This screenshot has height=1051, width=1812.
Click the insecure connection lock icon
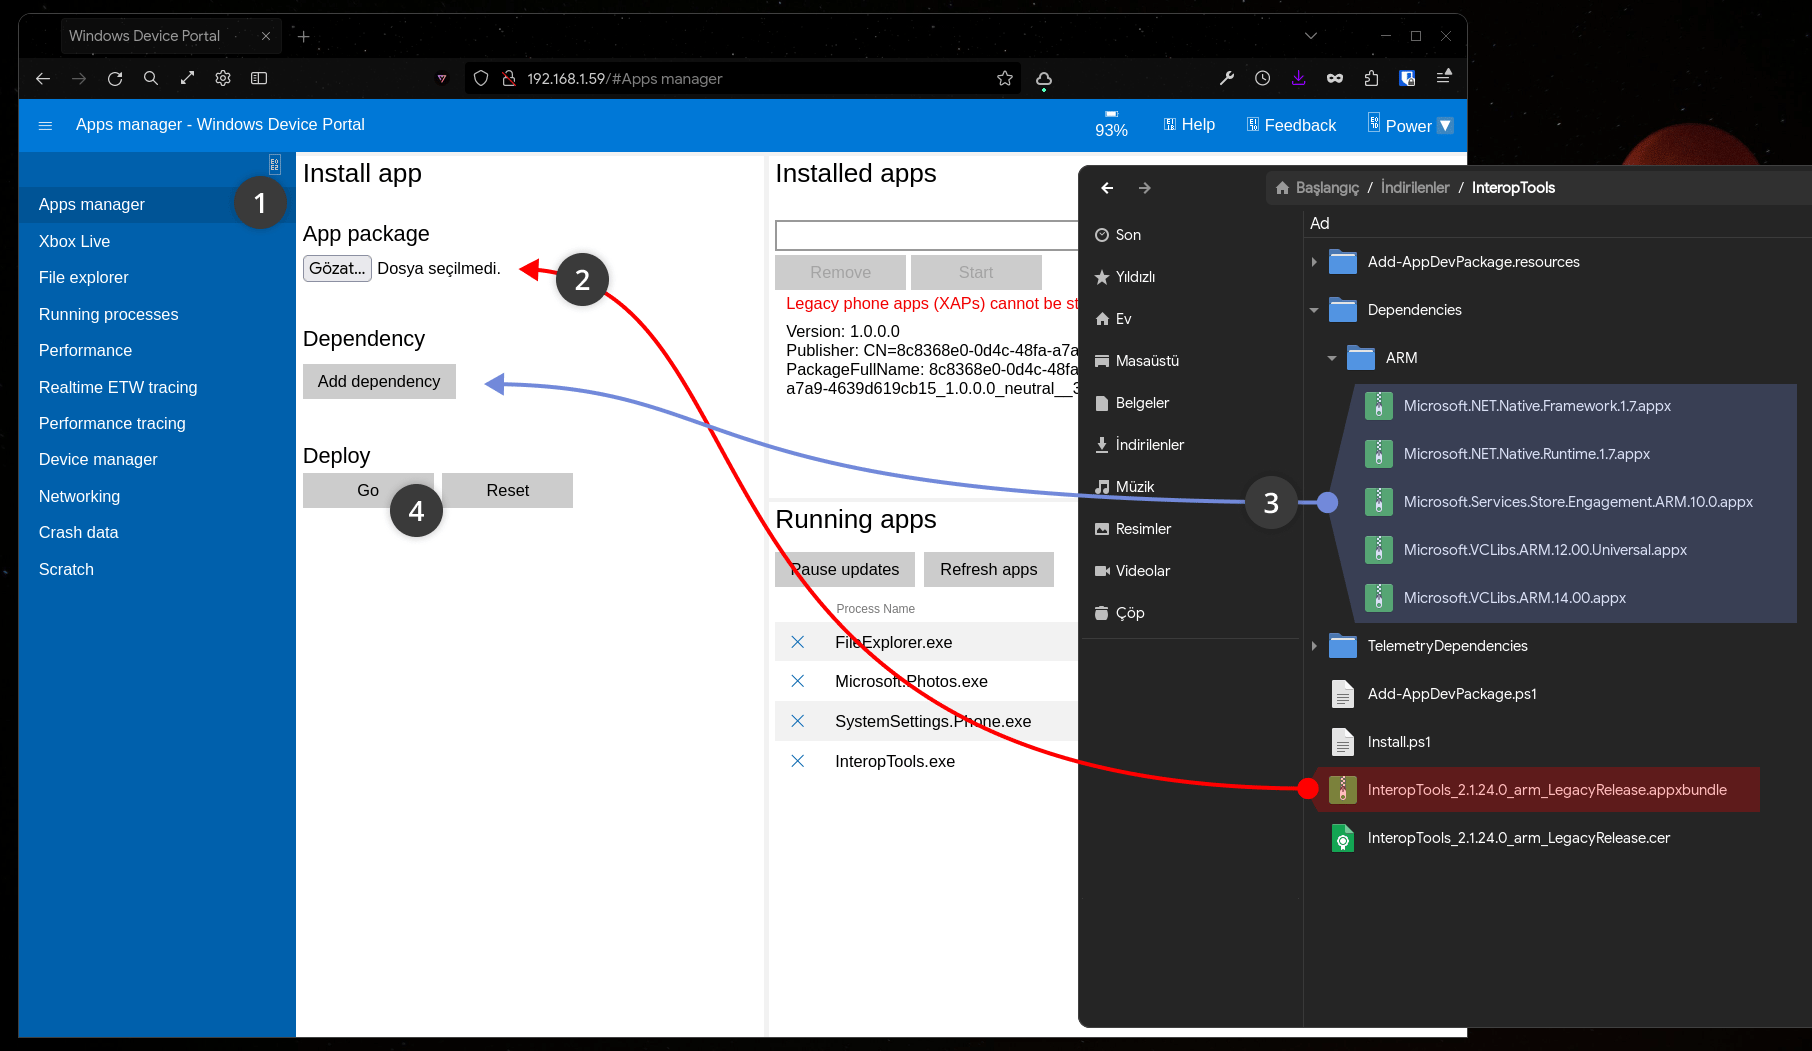pyautogui.click(x=509, y=78)
